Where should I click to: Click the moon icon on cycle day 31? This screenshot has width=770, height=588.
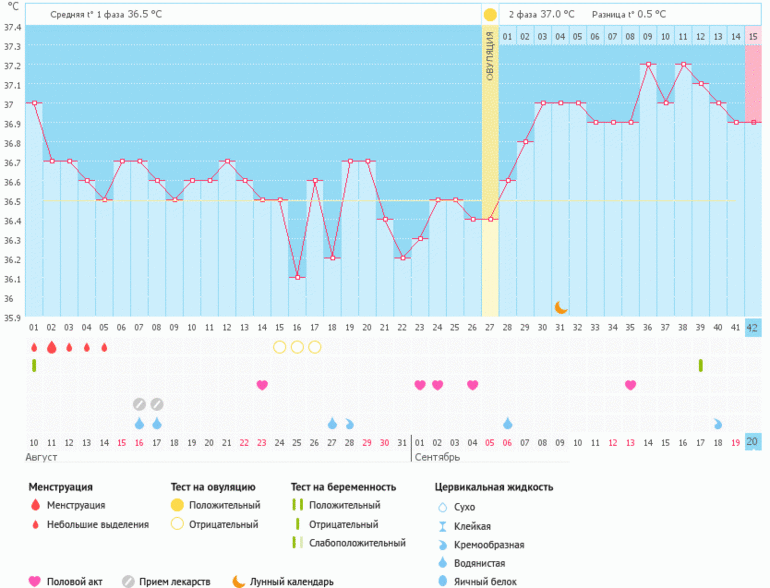561,308
